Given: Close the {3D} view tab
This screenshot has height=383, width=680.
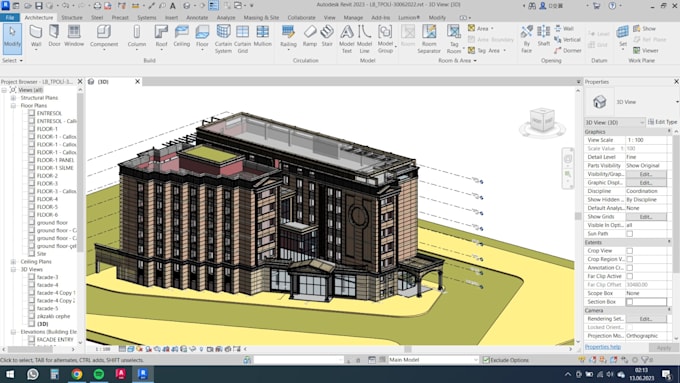Looking at the screenshot, I should tap(137, 82).
